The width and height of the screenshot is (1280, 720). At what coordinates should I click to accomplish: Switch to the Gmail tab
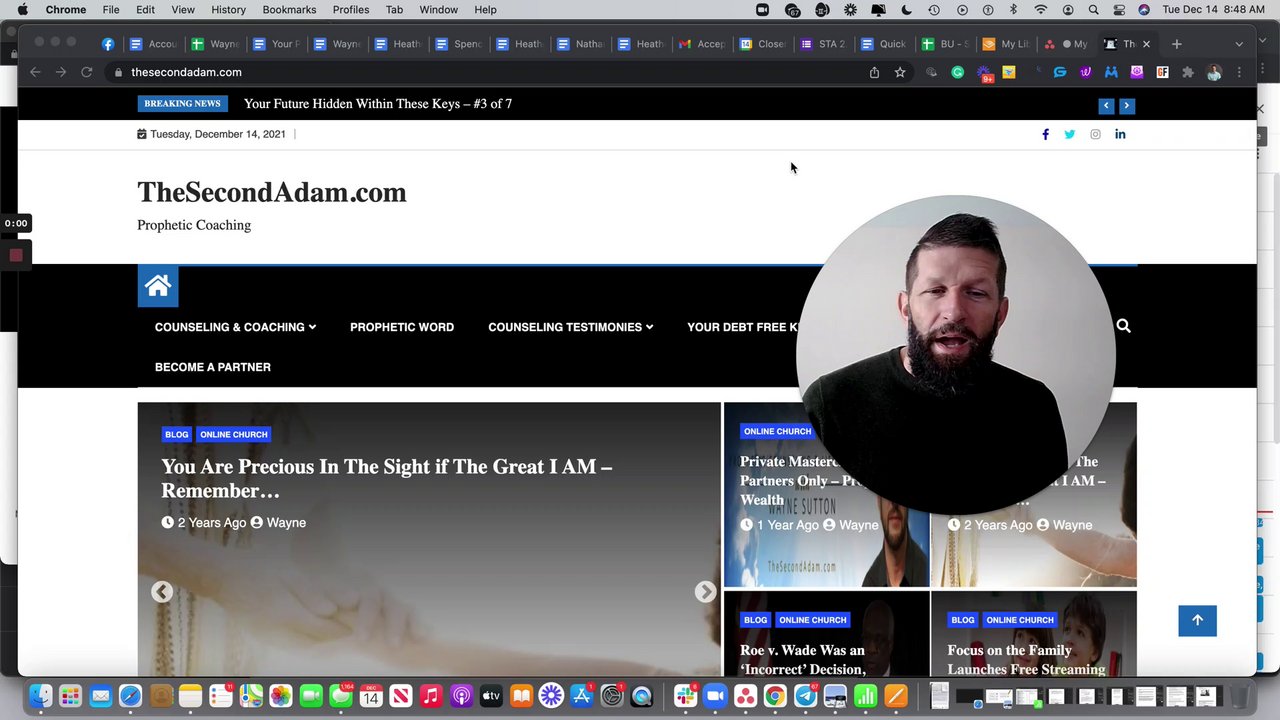point(703,44)
